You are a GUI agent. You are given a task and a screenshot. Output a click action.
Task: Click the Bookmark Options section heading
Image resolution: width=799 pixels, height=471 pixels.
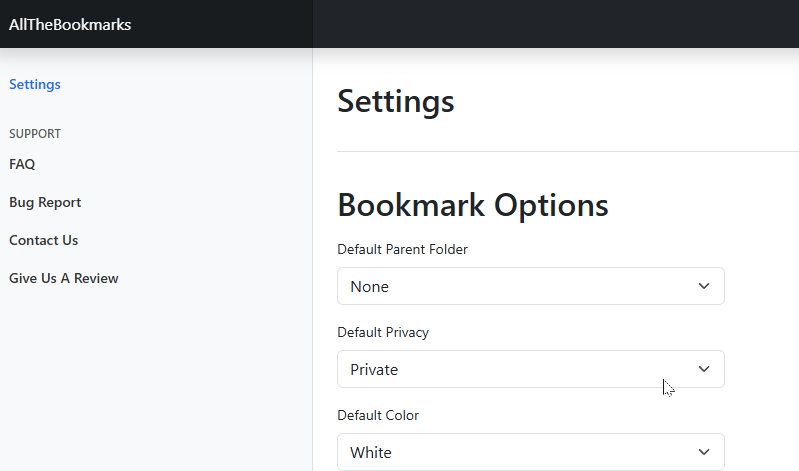tap(472, 205)
